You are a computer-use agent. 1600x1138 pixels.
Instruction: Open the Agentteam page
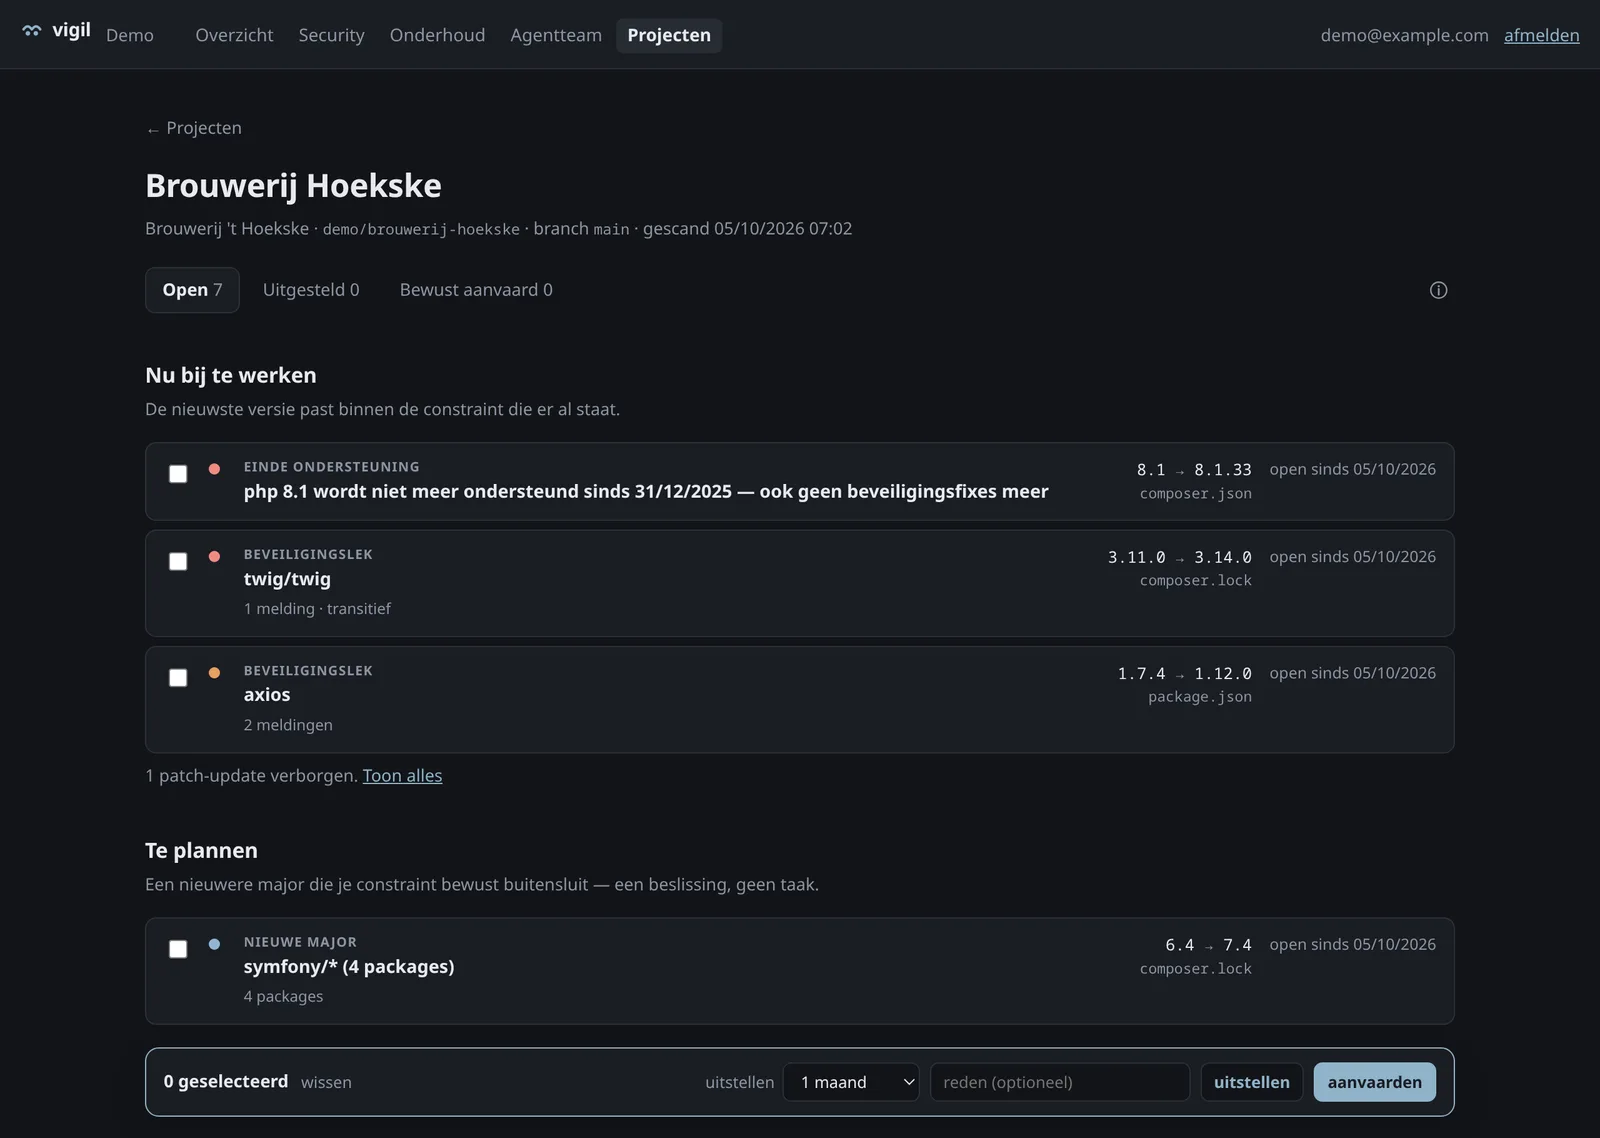point(556,35)
